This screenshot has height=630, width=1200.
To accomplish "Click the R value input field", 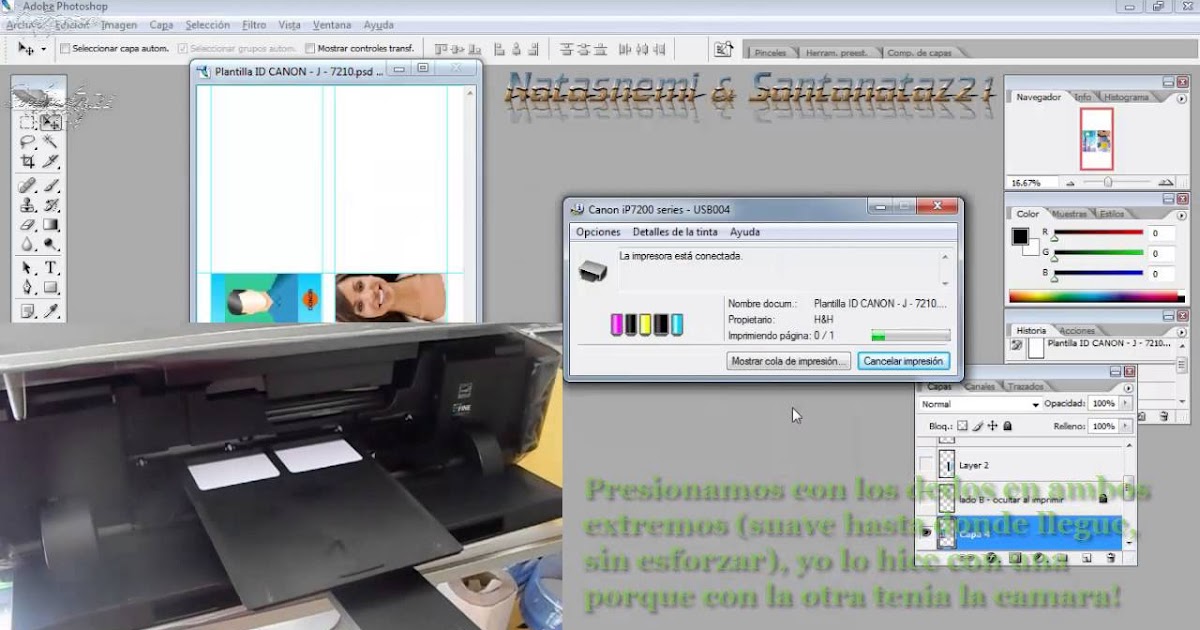I will pos(1161,233).
